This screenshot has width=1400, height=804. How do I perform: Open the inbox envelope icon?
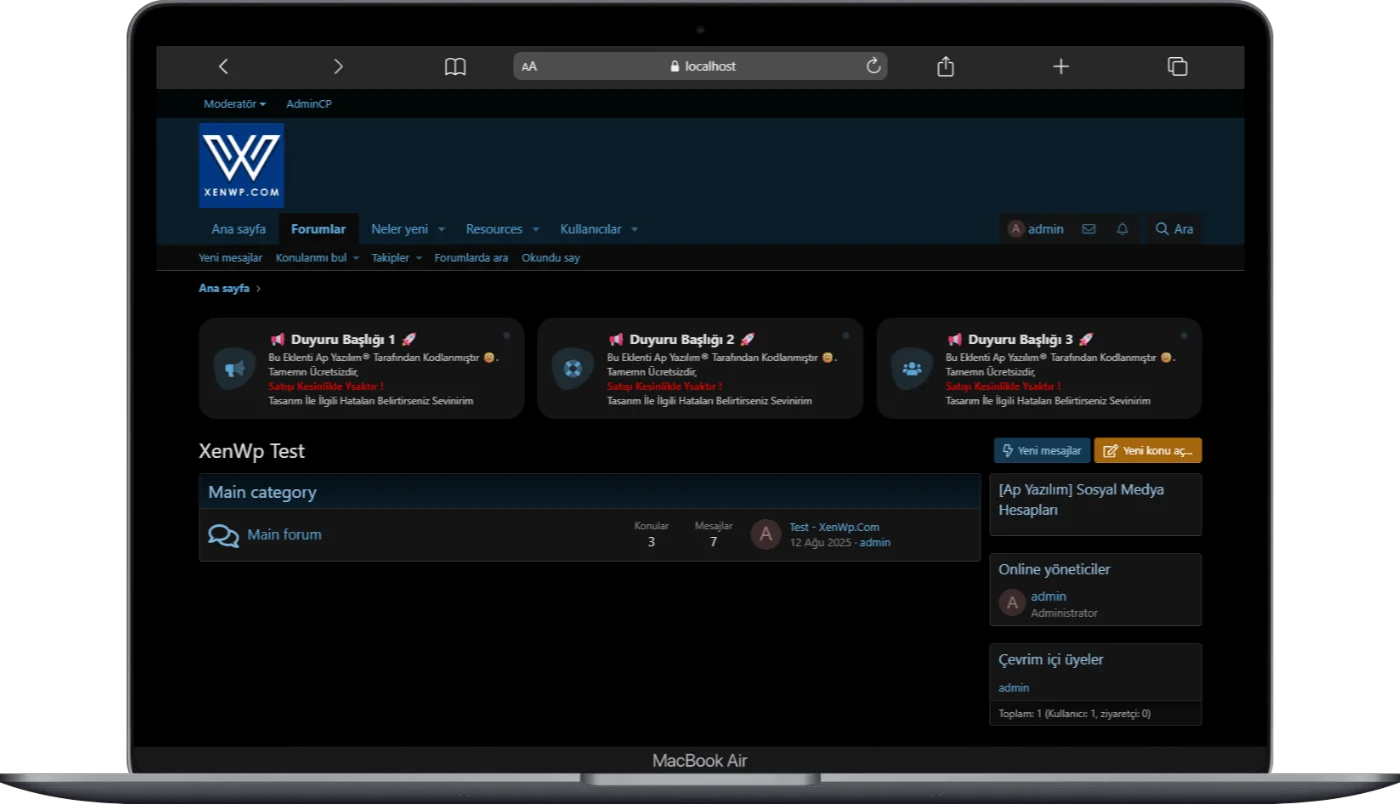(x=1089, y=229)
